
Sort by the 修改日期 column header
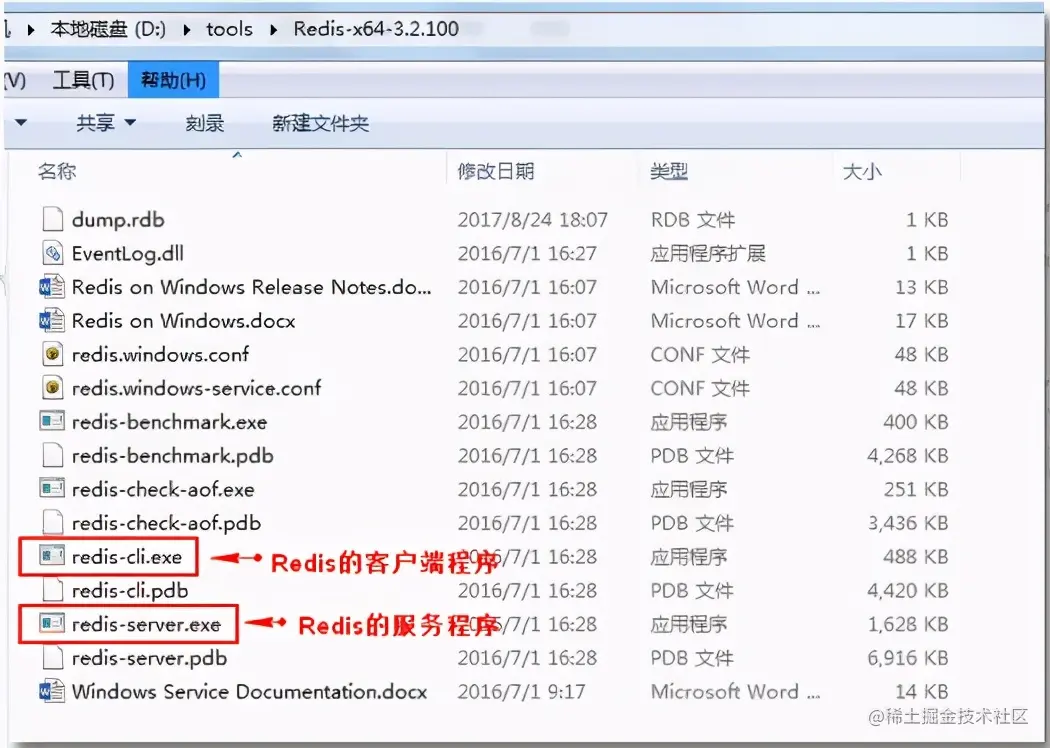click(x=496, y=171)
